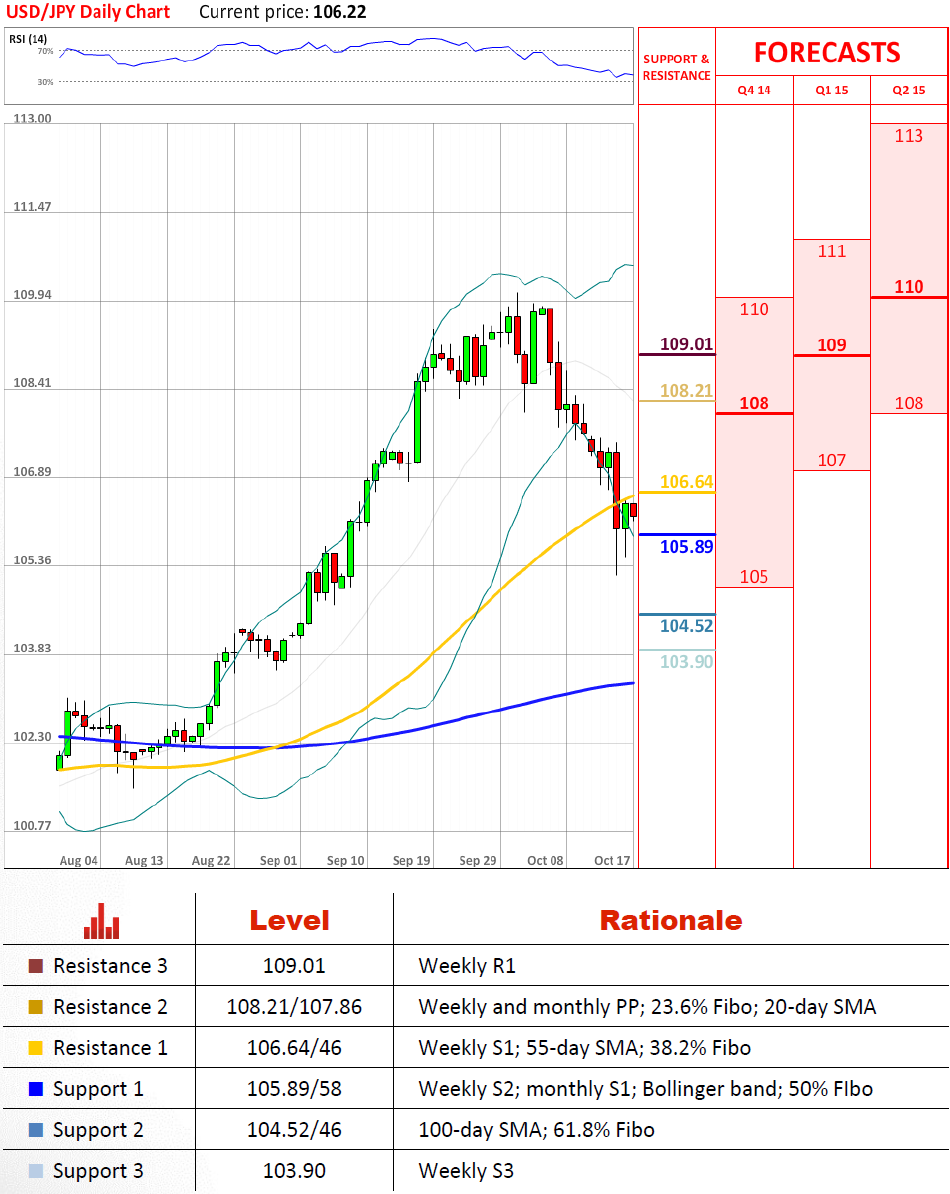
Task: Click the Q2 15 forecast column header
Action: coord(909,90)
